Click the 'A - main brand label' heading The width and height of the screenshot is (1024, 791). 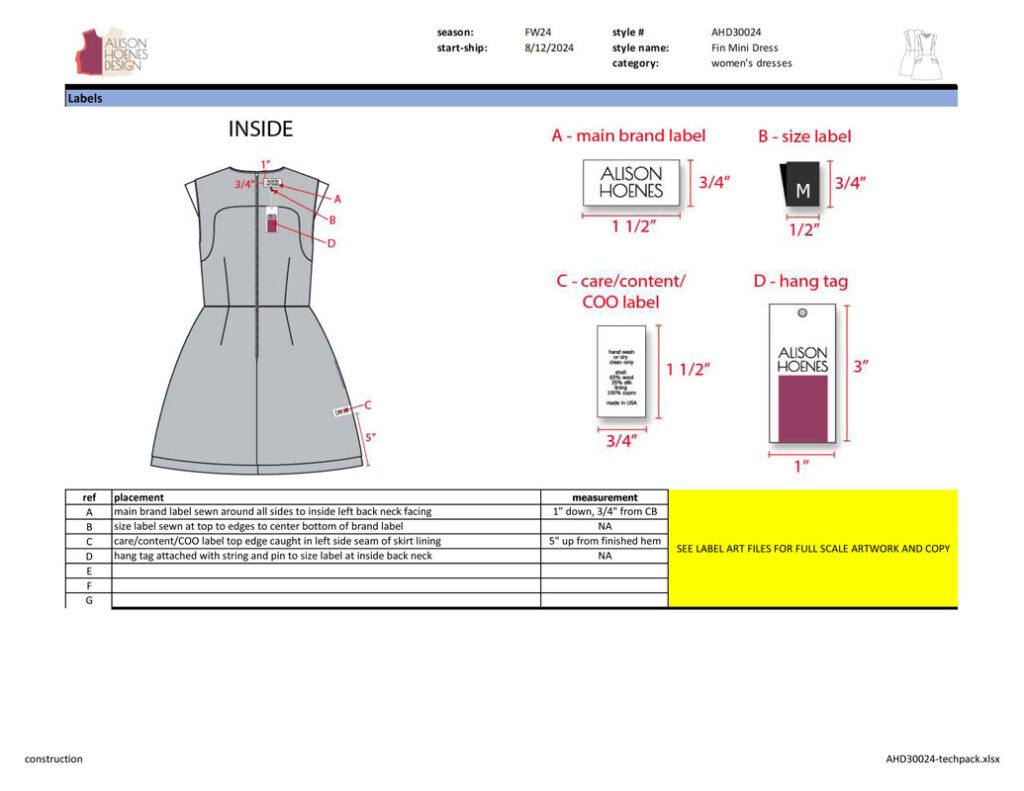coord(628,136)
